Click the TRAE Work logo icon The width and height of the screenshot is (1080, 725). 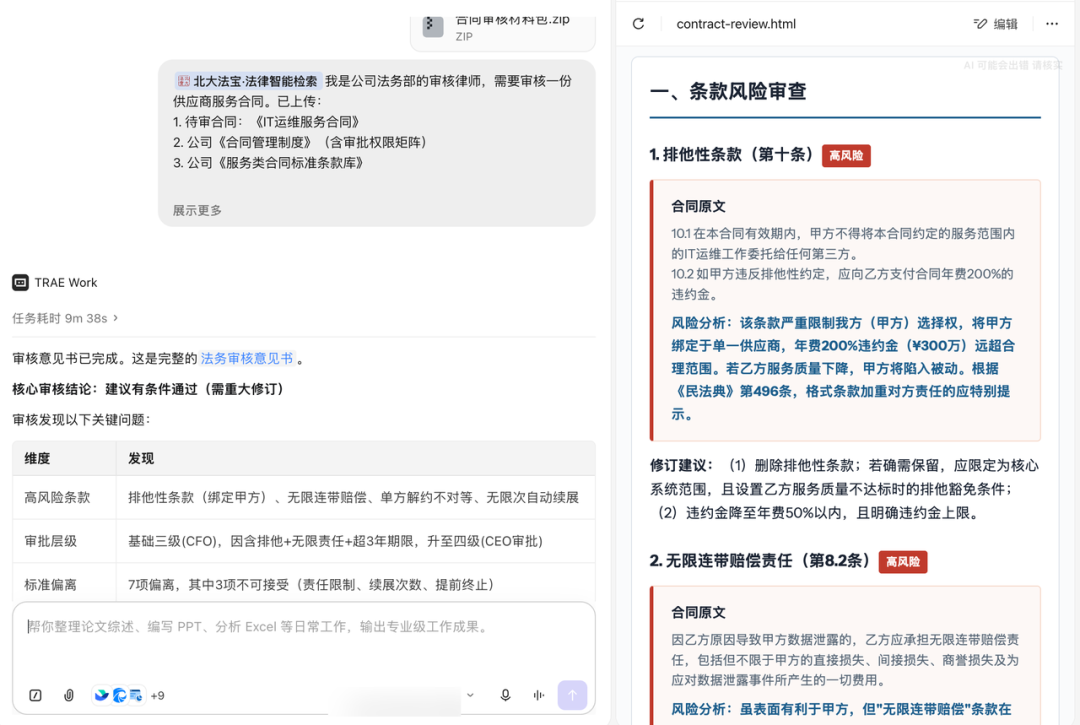(x=21, y=282)
